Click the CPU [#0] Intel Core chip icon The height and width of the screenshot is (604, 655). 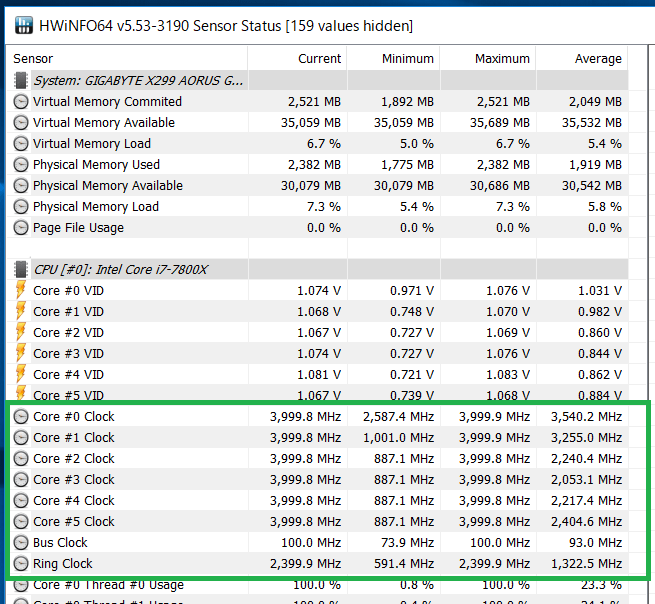point(21,269)
